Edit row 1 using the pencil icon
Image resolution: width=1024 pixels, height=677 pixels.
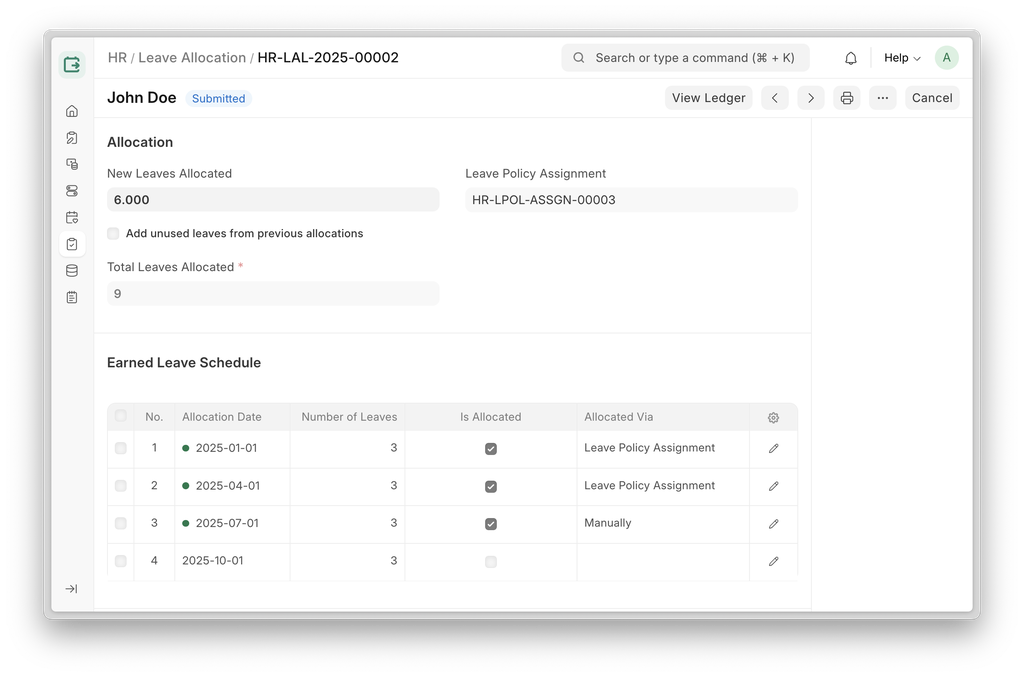(x=773, y=449)
